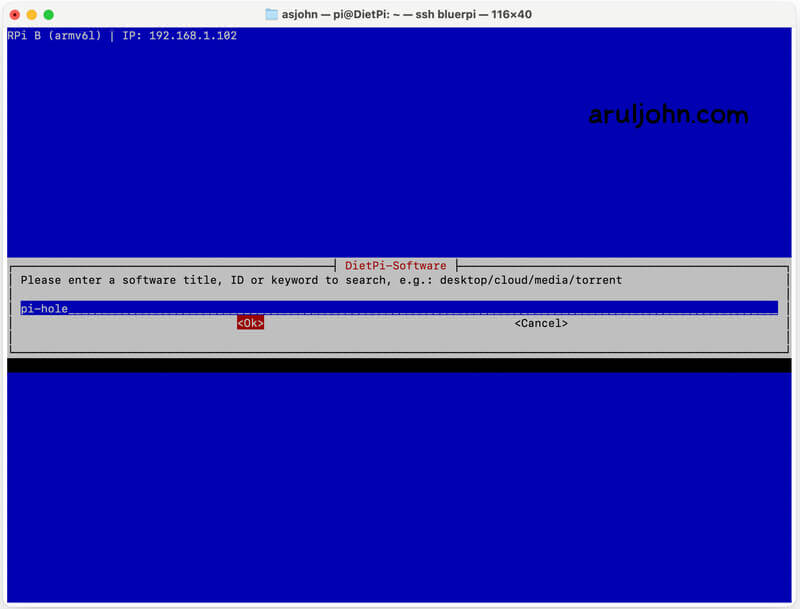Image resolution: width=800 pixels, height=609 pixels.
Task: Click the "RPi B (armv6l)" header text
Action: [x=54, y=36]
